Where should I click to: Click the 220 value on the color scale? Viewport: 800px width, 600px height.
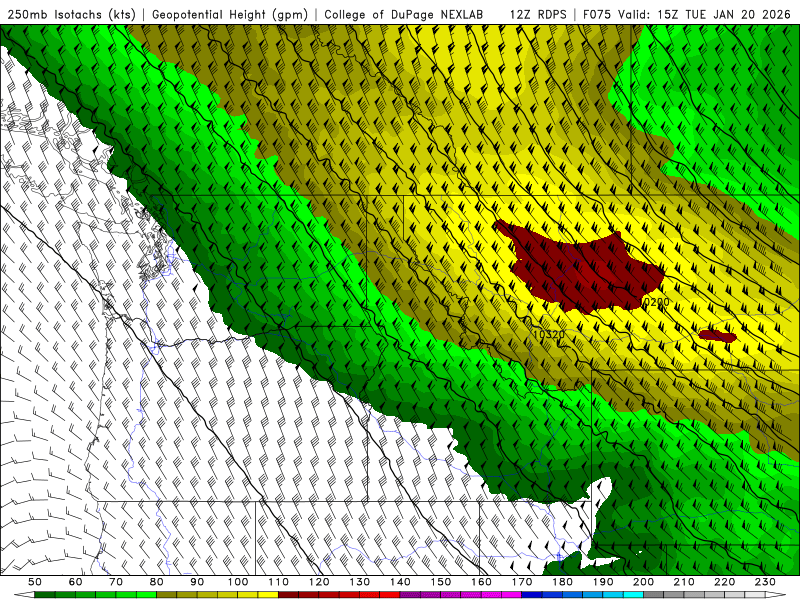tap(724, 582)
